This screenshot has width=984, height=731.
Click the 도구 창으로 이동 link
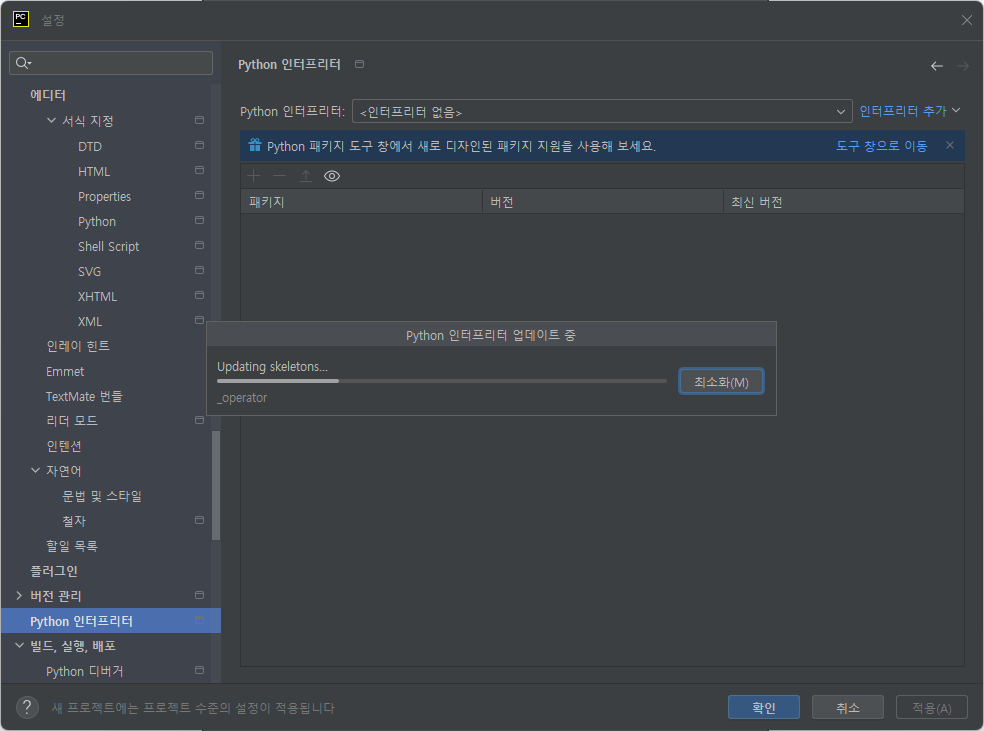[x=881, y=146]
